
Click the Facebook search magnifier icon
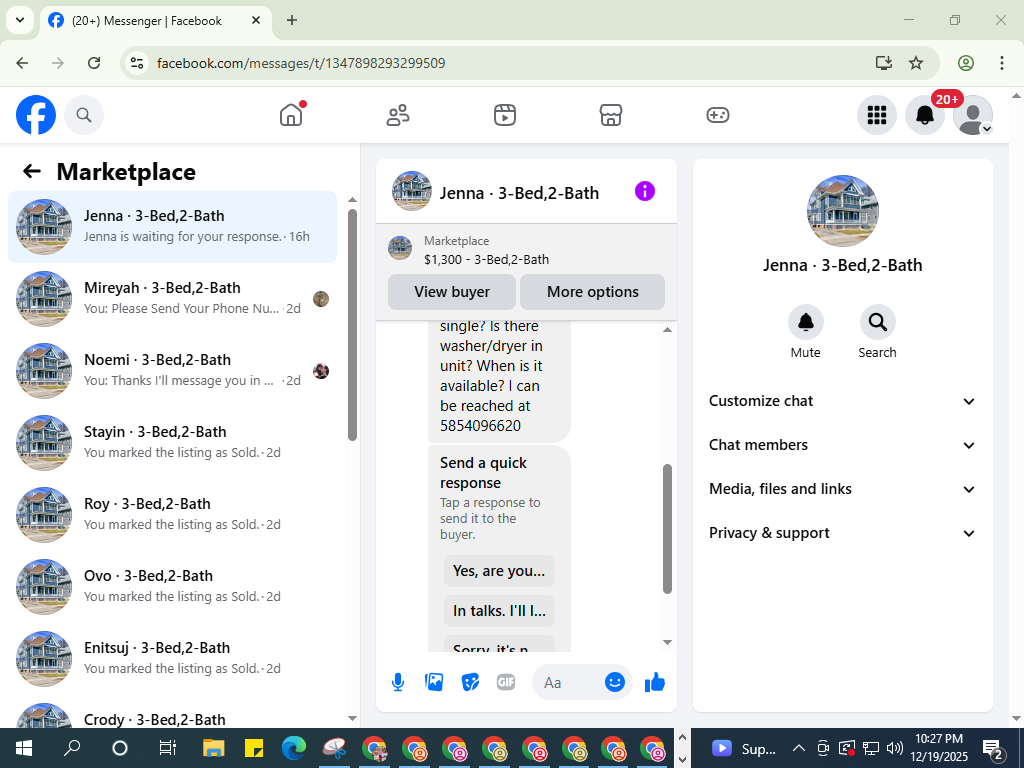pos(84,115)
